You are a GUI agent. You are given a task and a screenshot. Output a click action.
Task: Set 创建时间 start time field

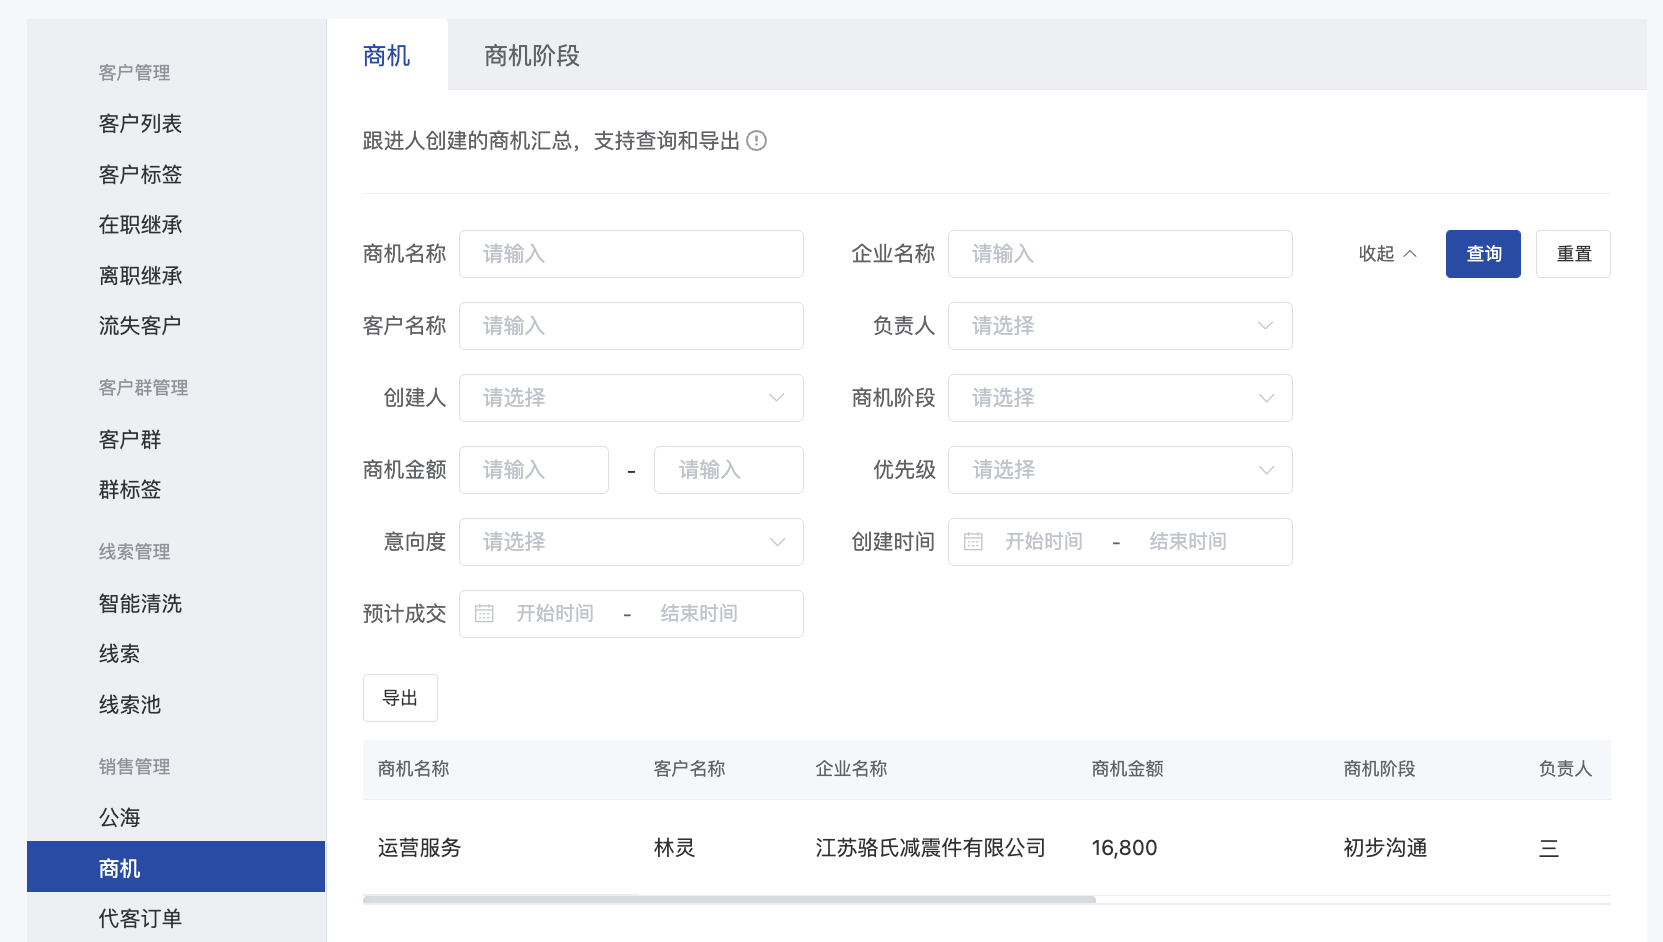[1044, 542]
